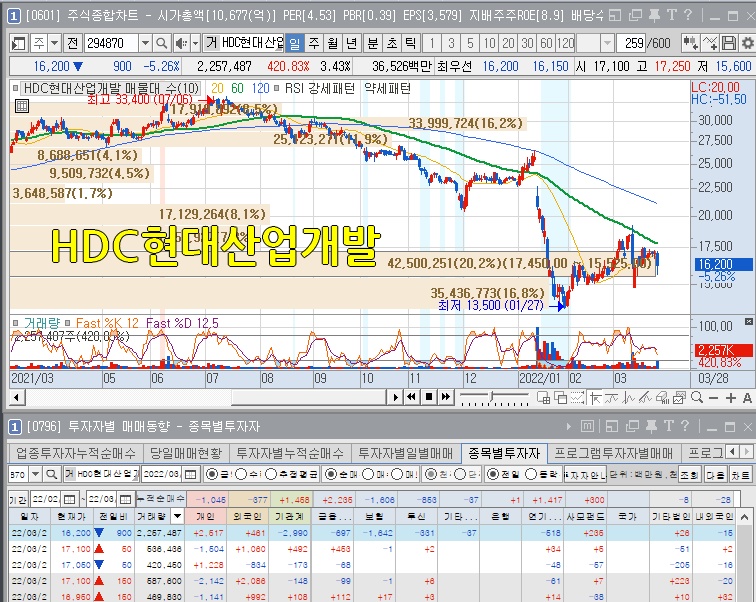Open the data grid table icon on the chart

tap(22, 106)
